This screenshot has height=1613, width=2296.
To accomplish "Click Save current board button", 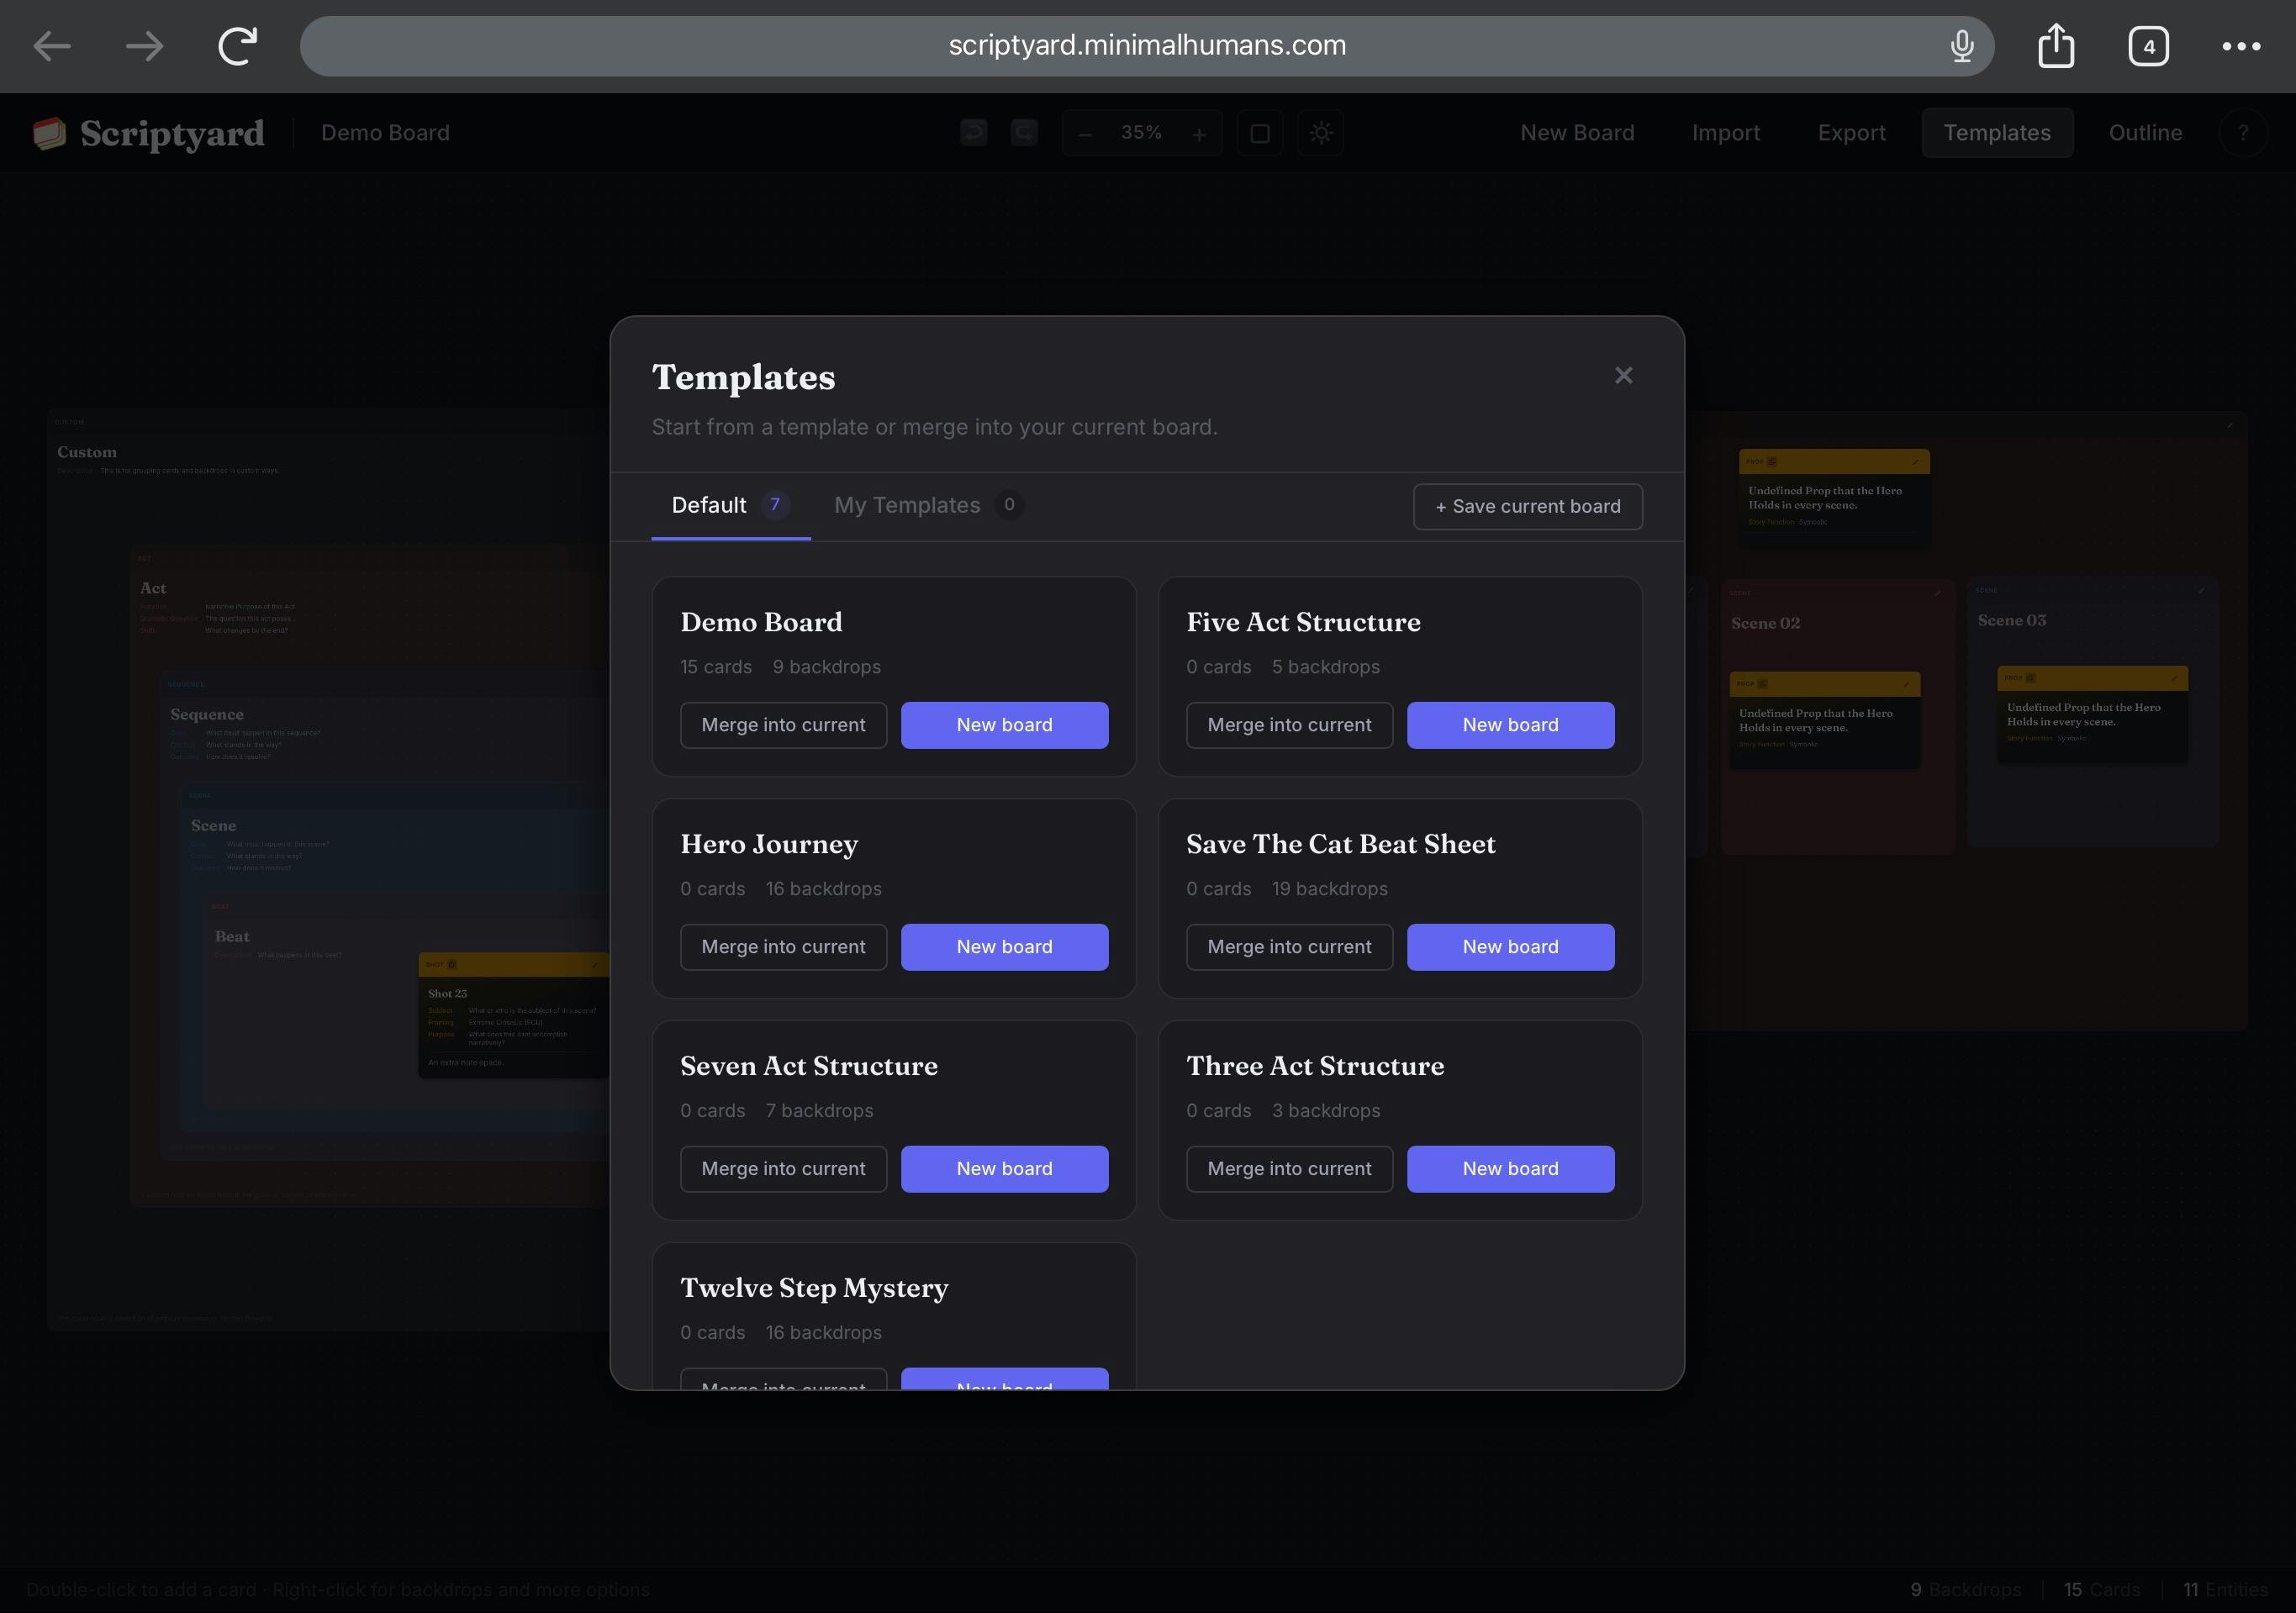I will (x=1528, y=507).
